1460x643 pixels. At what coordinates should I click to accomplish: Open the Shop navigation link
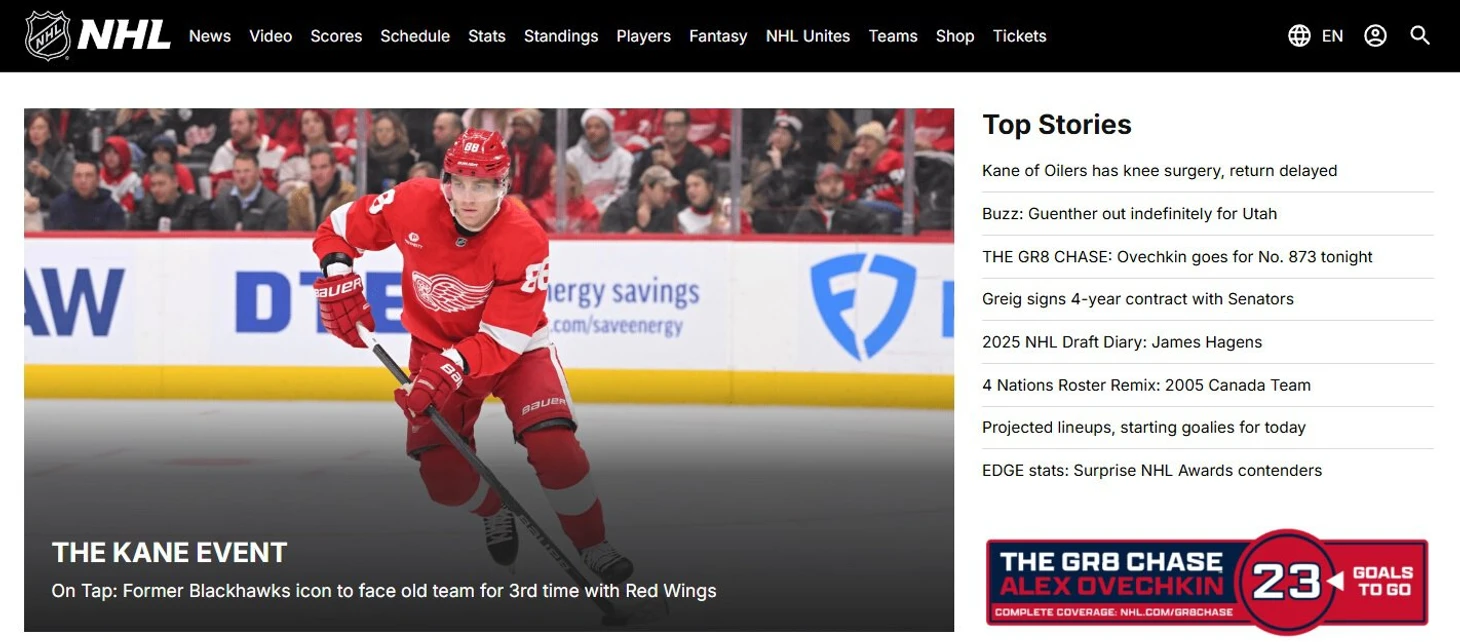coord(955,36)
